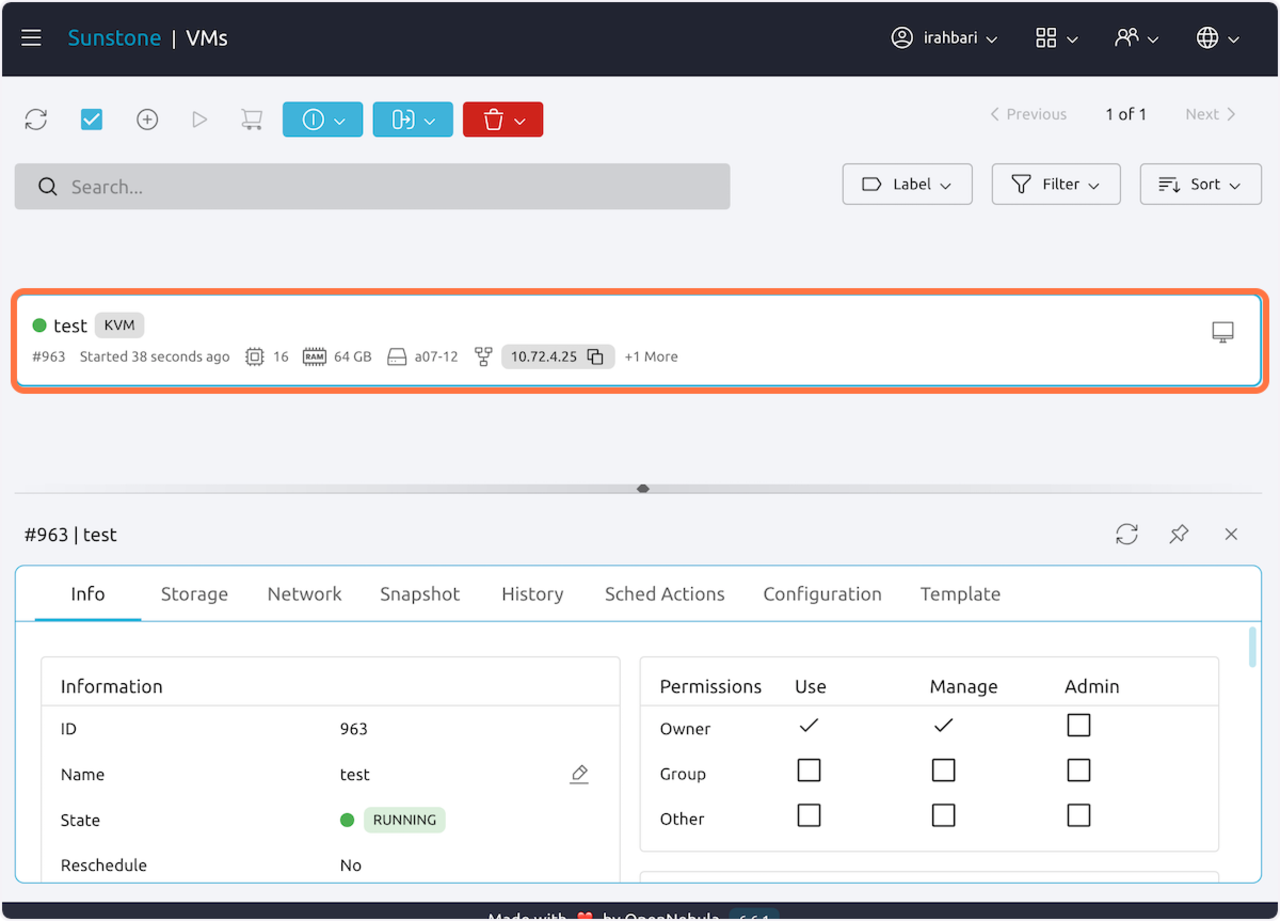This screenshot has width=1280, height=921.
Task: Open the Sort dropdown
Action: click(x=1200, y=184)
